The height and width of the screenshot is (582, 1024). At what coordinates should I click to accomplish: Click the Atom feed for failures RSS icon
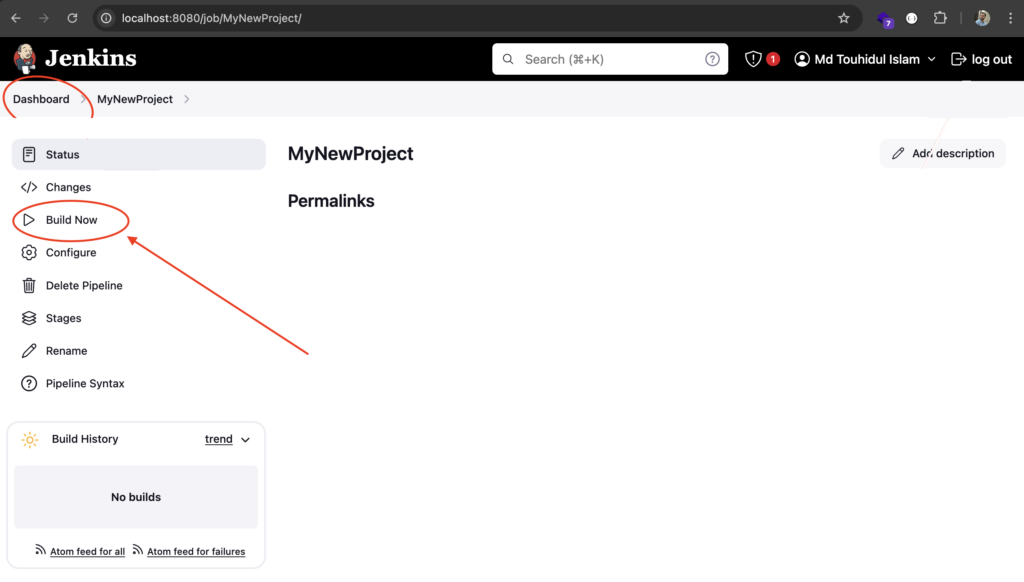(x=137, y=550)
